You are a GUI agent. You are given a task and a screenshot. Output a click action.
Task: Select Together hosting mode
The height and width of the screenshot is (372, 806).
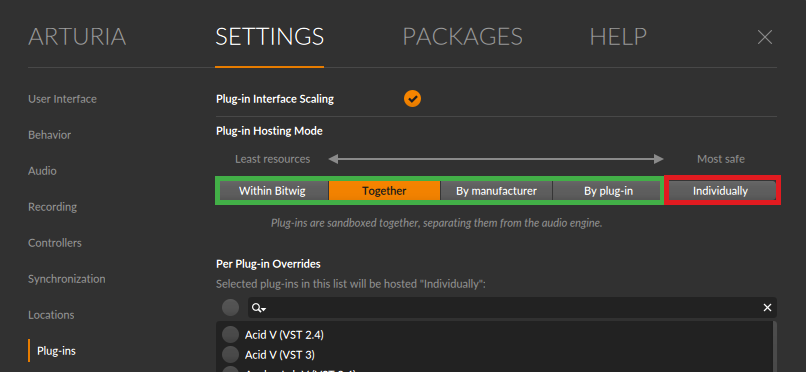[x=384, y=191]
